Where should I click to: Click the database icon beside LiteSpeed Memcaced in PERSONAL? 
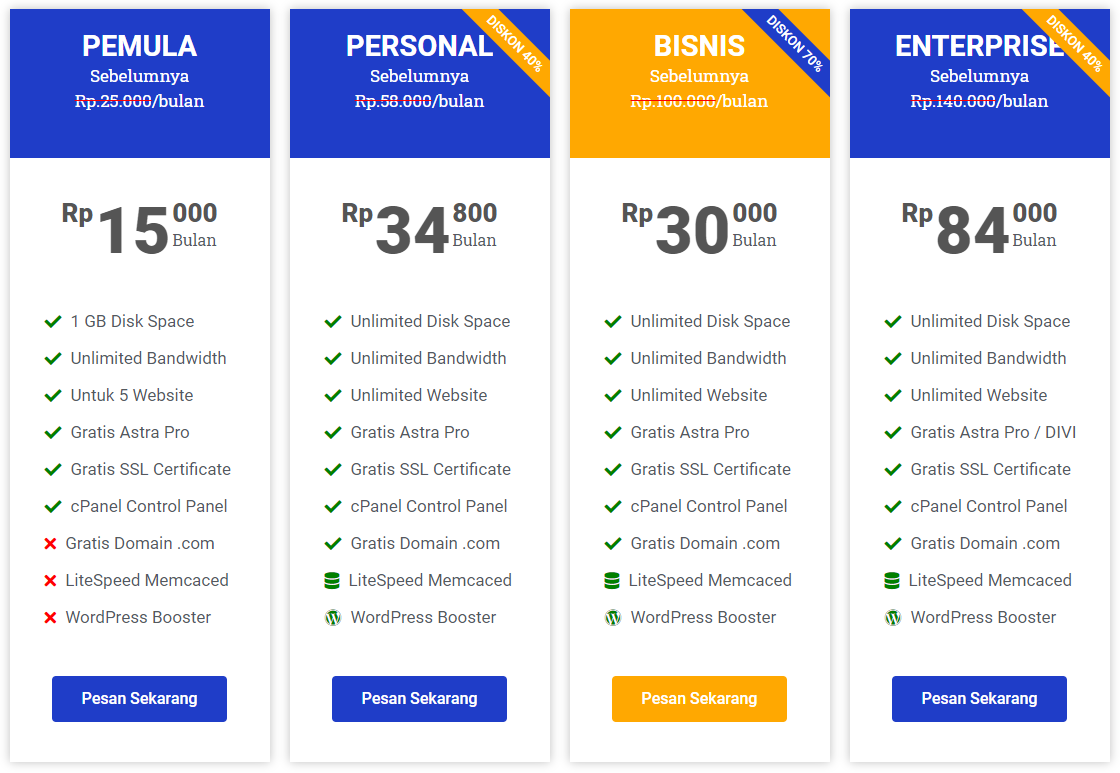coord(332,580)
